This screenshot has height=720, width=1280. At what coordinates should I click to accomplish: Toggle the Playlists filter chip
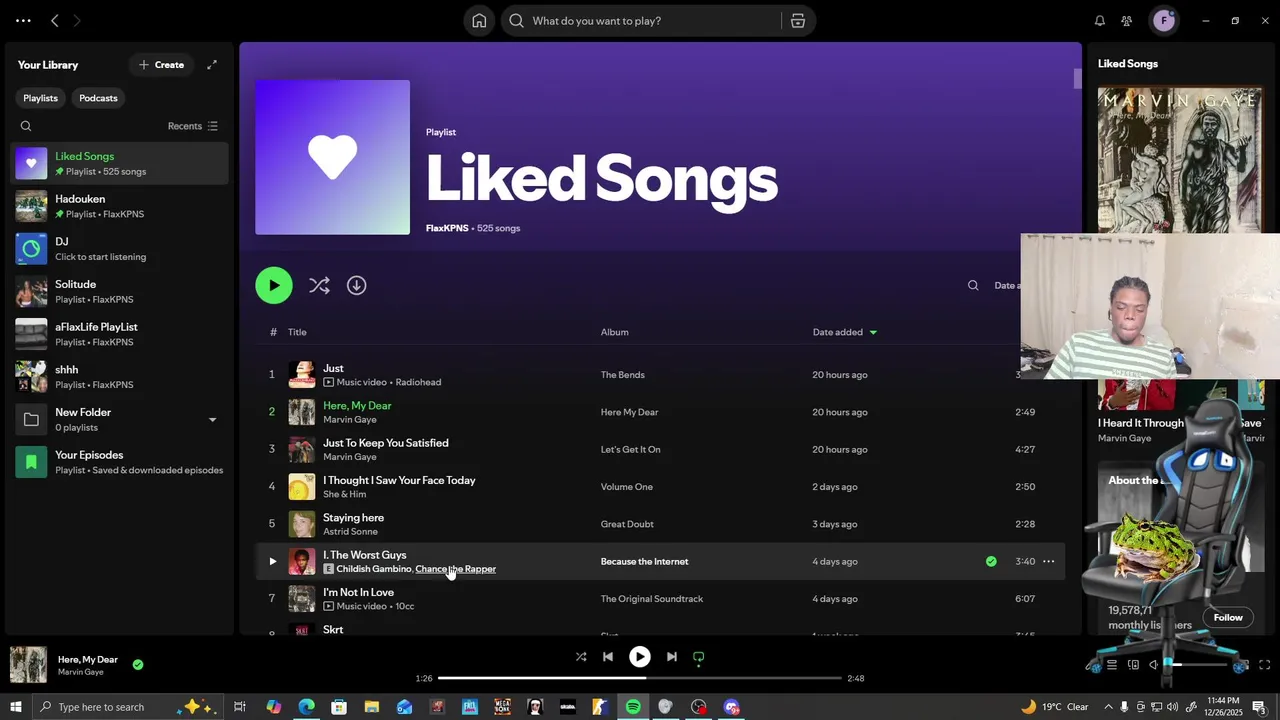pos(41,98)
